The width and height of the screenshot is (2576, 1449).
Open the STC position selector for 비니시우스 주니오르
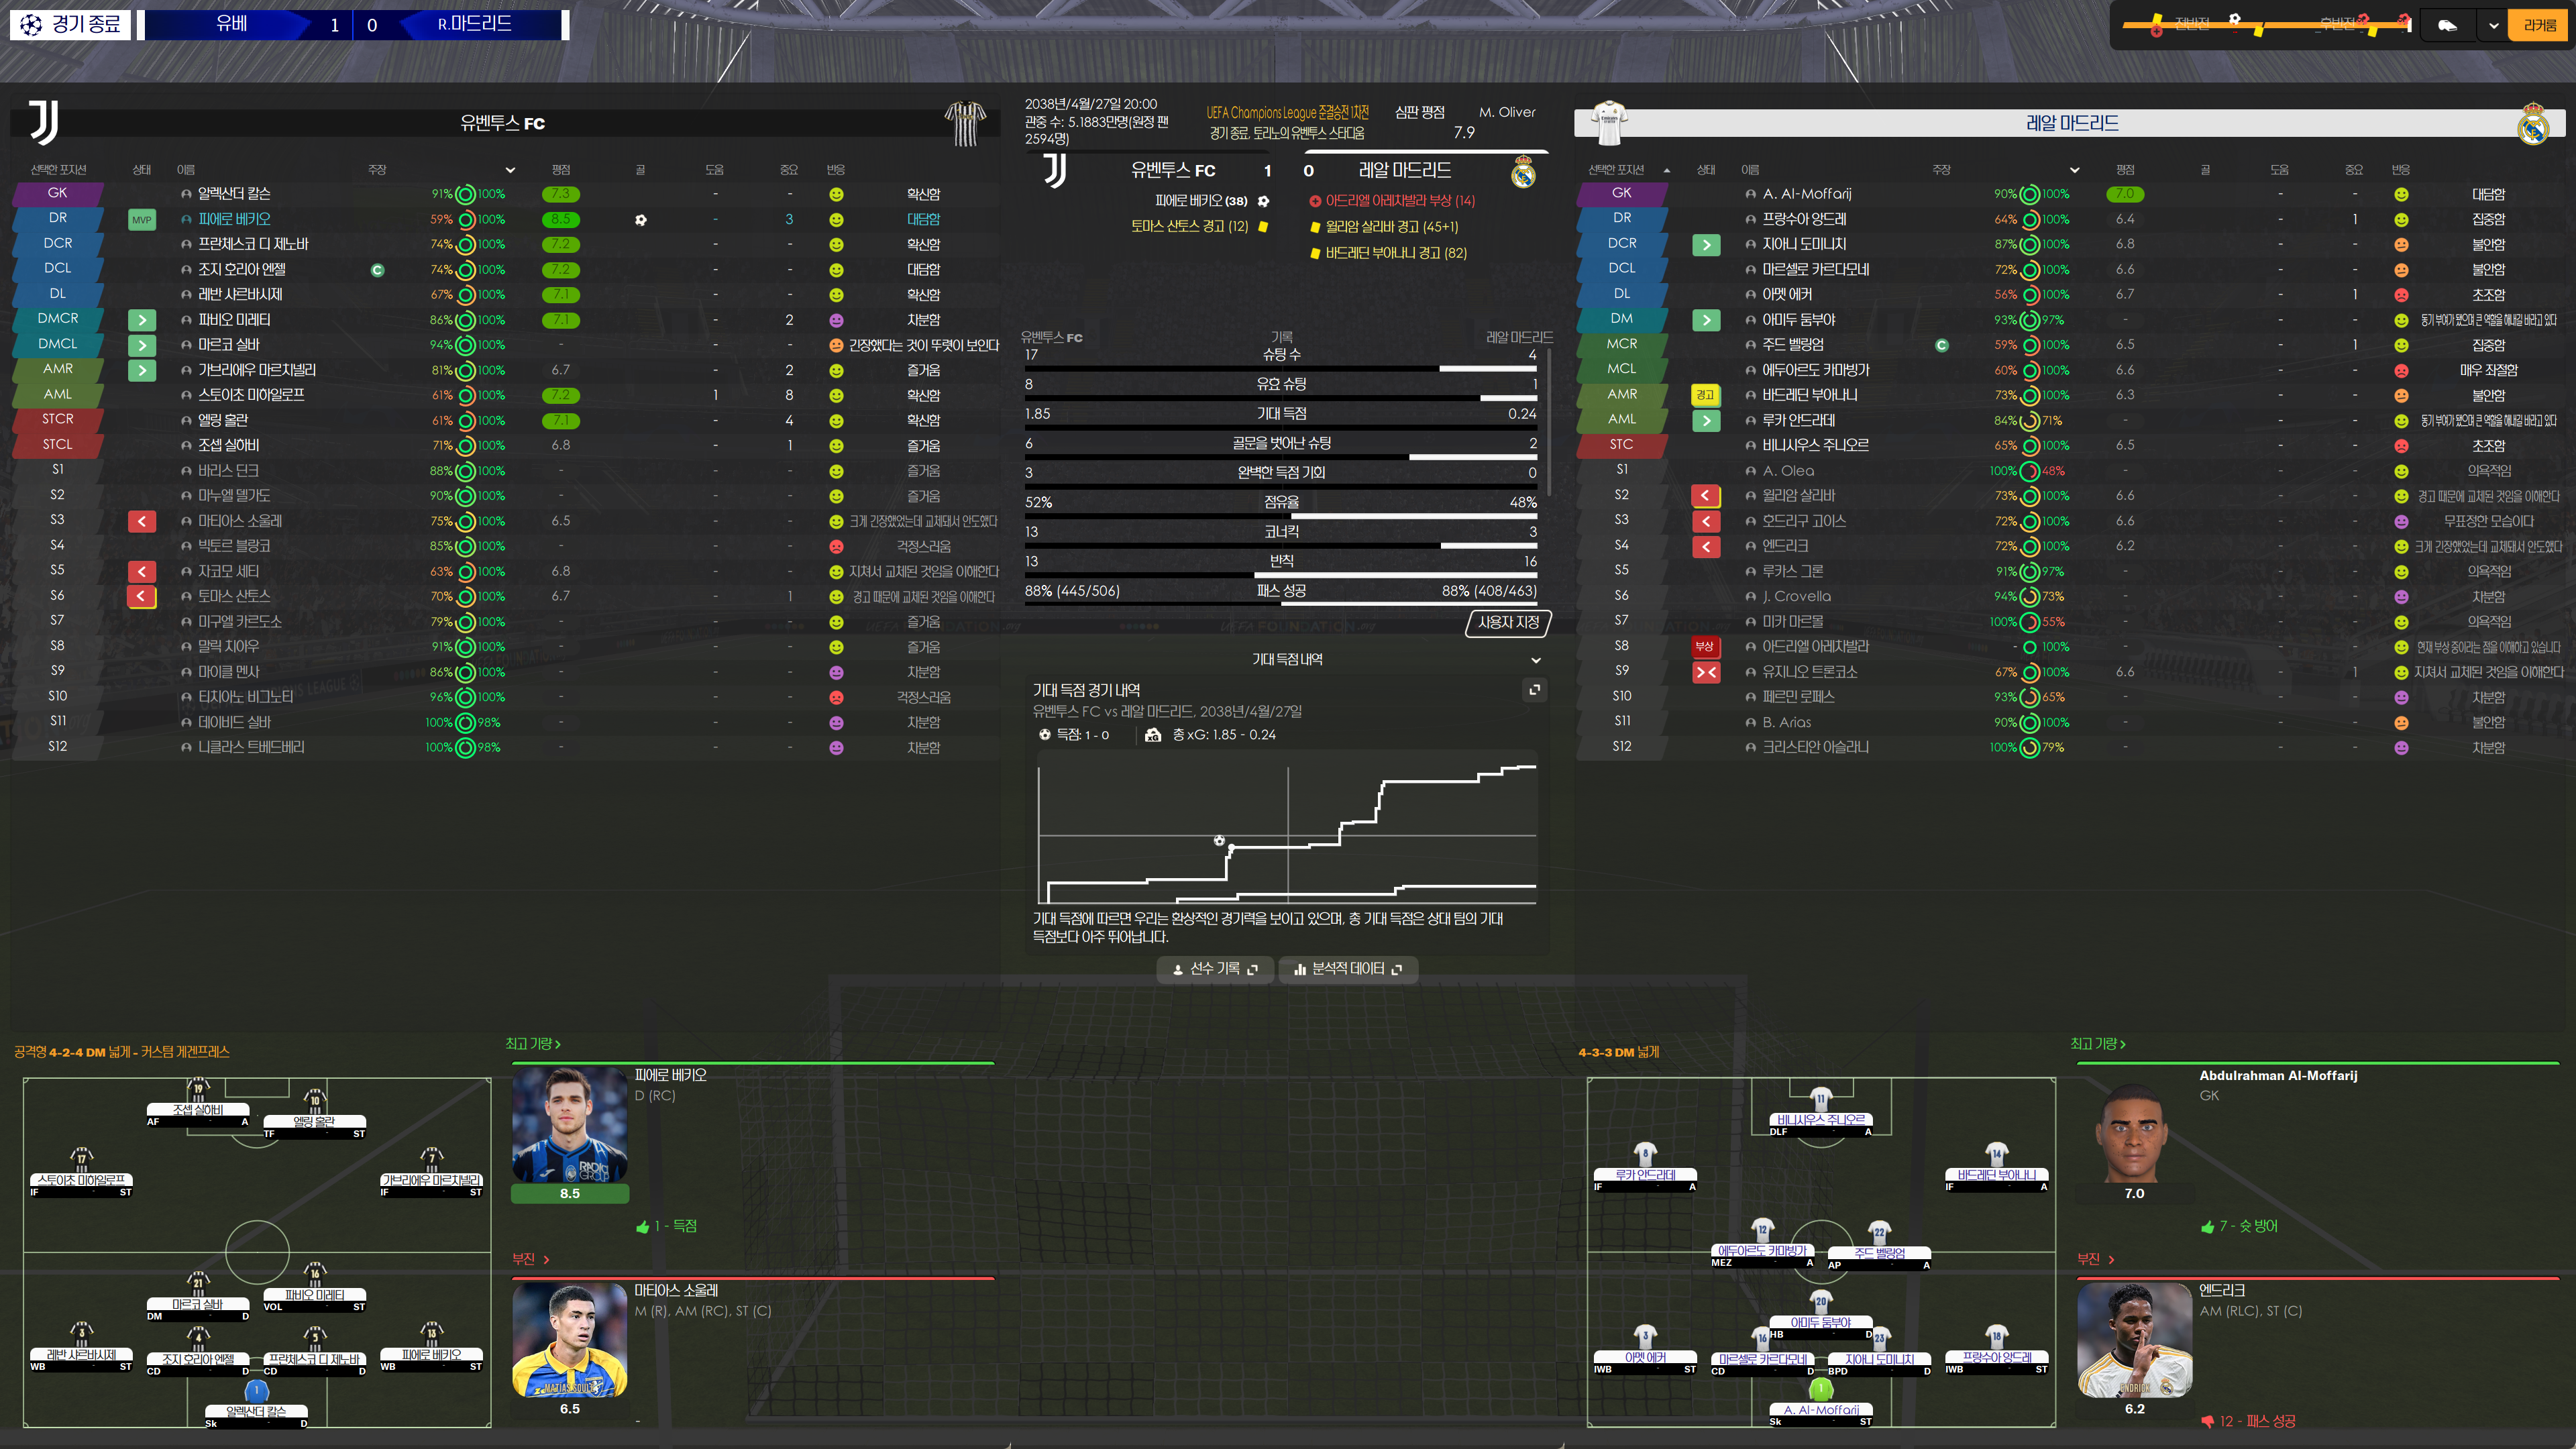coord(1621,444)
